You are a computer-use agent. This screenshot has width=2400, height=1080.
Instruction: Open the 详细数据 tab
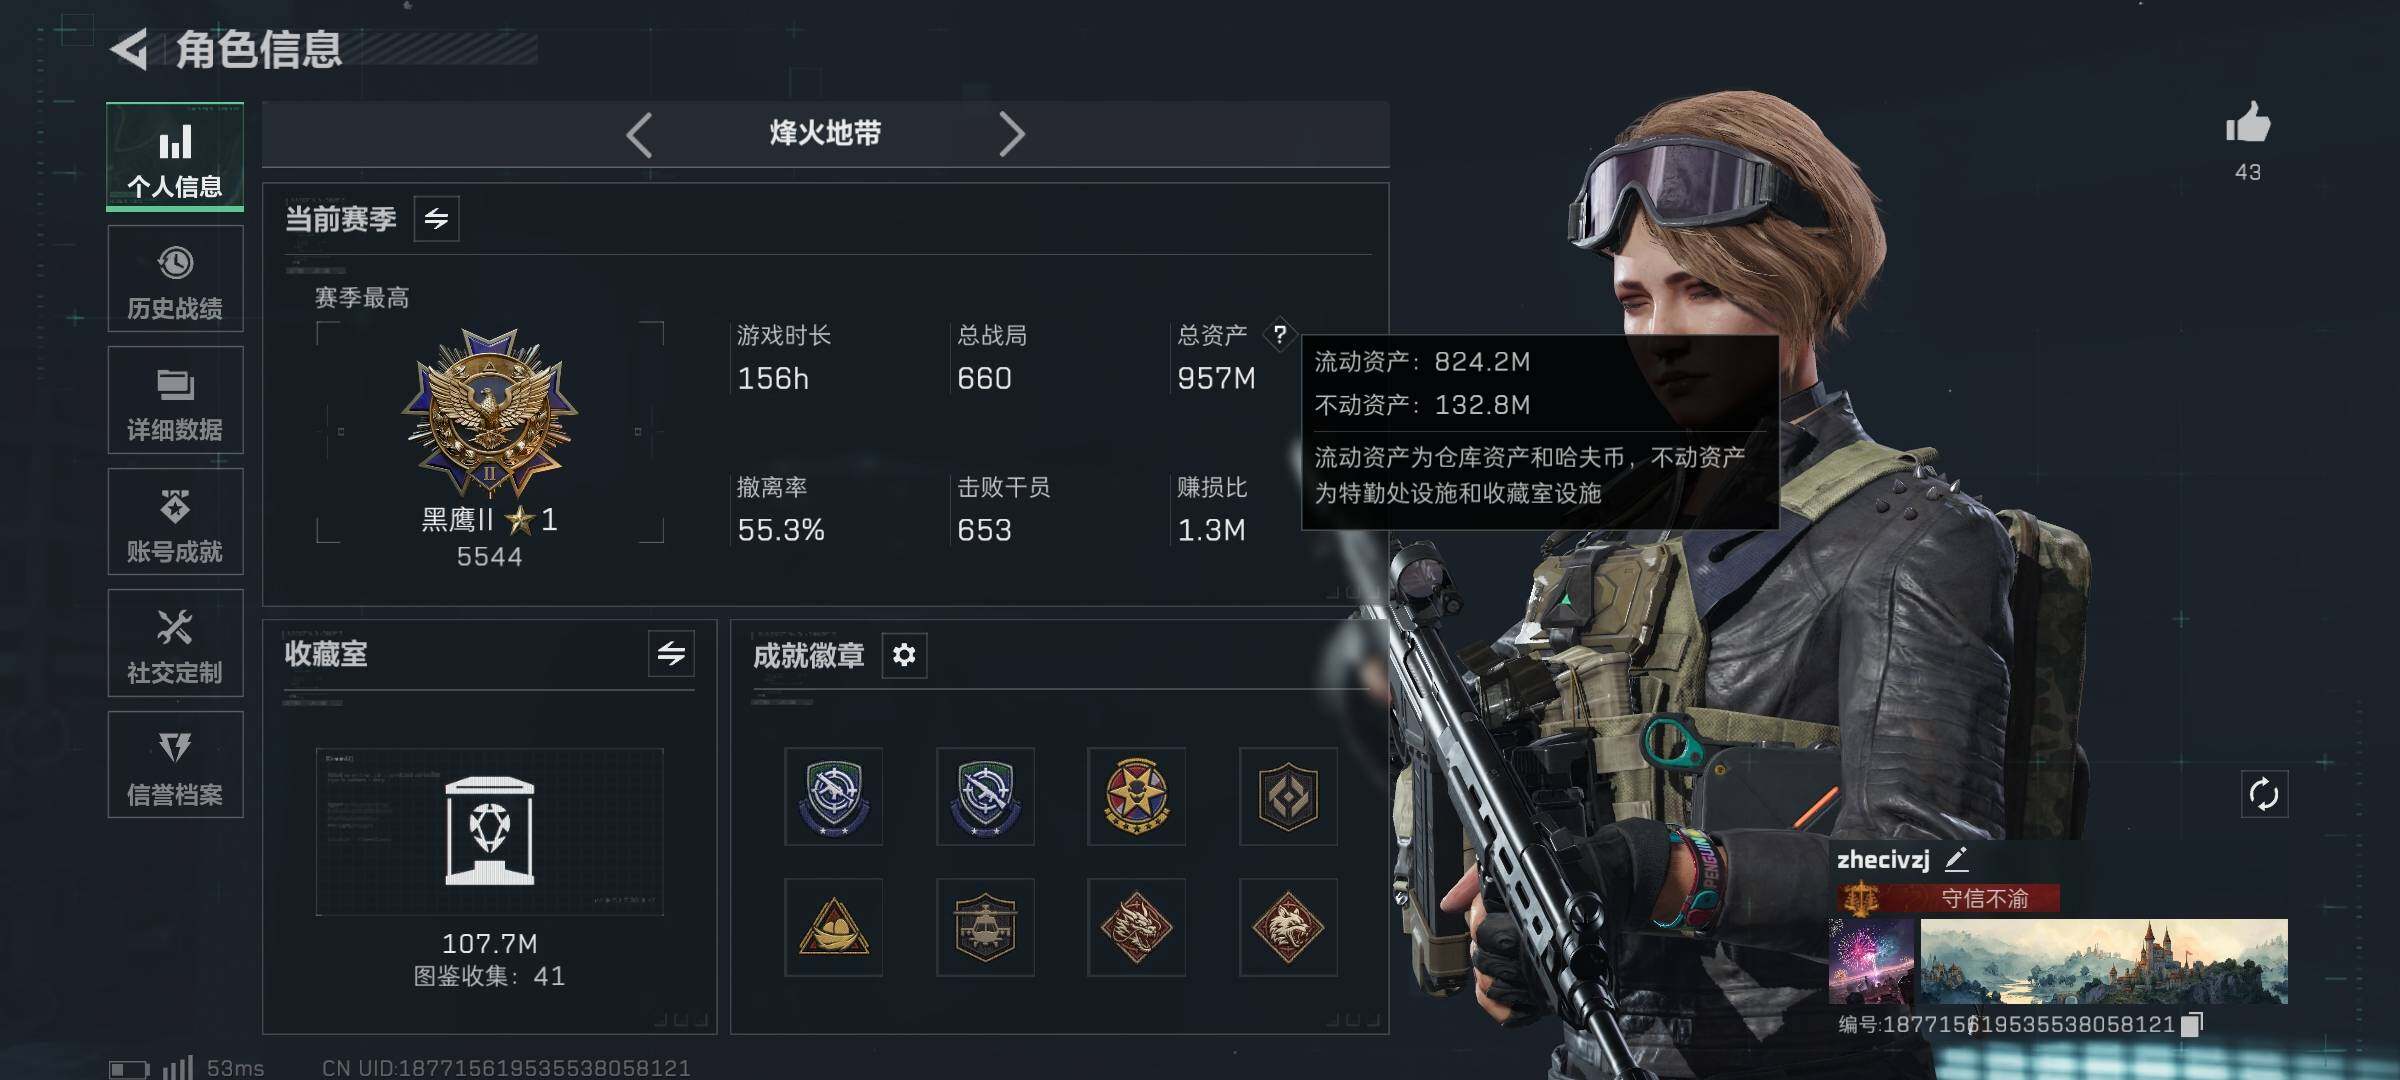pos(175,400)
